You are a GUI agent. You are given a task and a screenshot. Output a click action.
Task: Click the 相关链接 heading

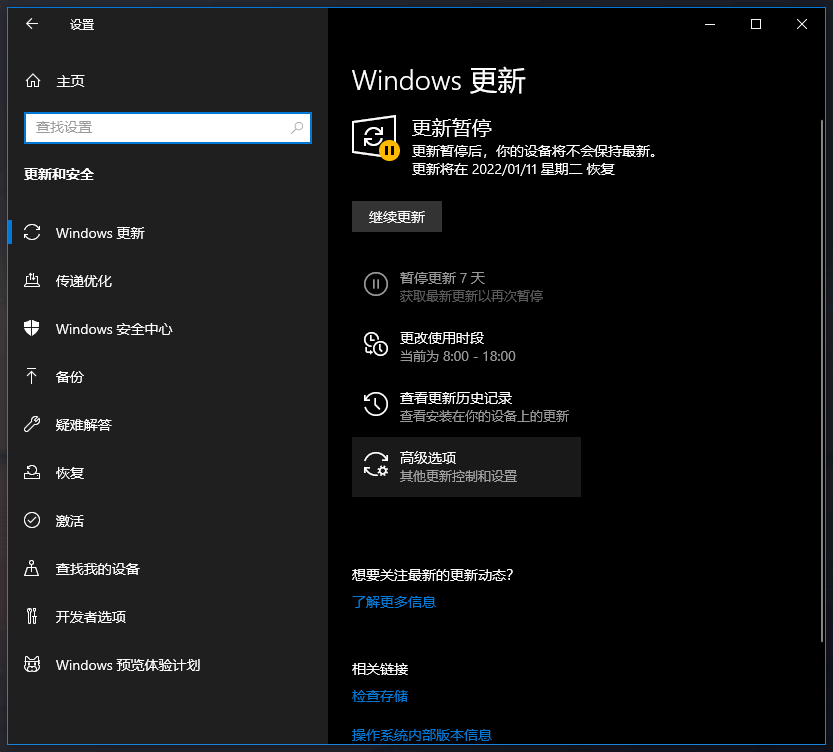click(x=380, y=669)
